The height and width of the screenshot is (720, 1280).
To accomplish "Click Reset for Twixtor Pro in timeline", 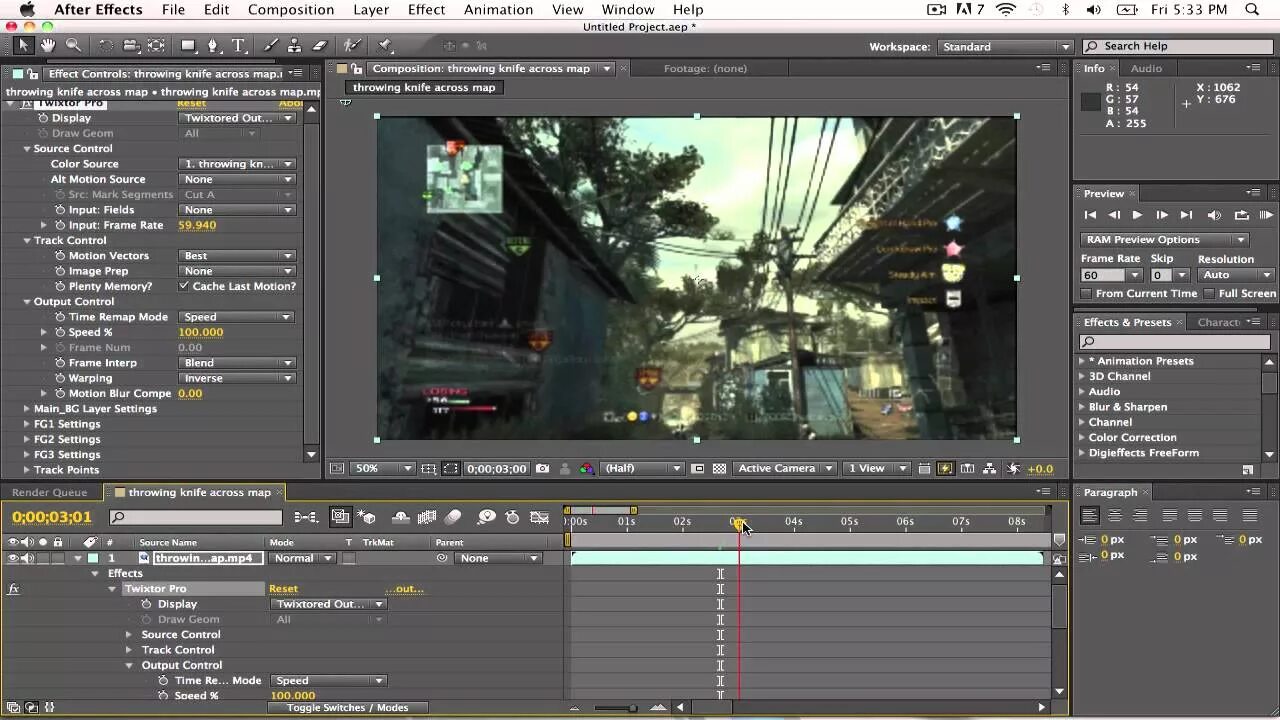I will click(283, 589).
